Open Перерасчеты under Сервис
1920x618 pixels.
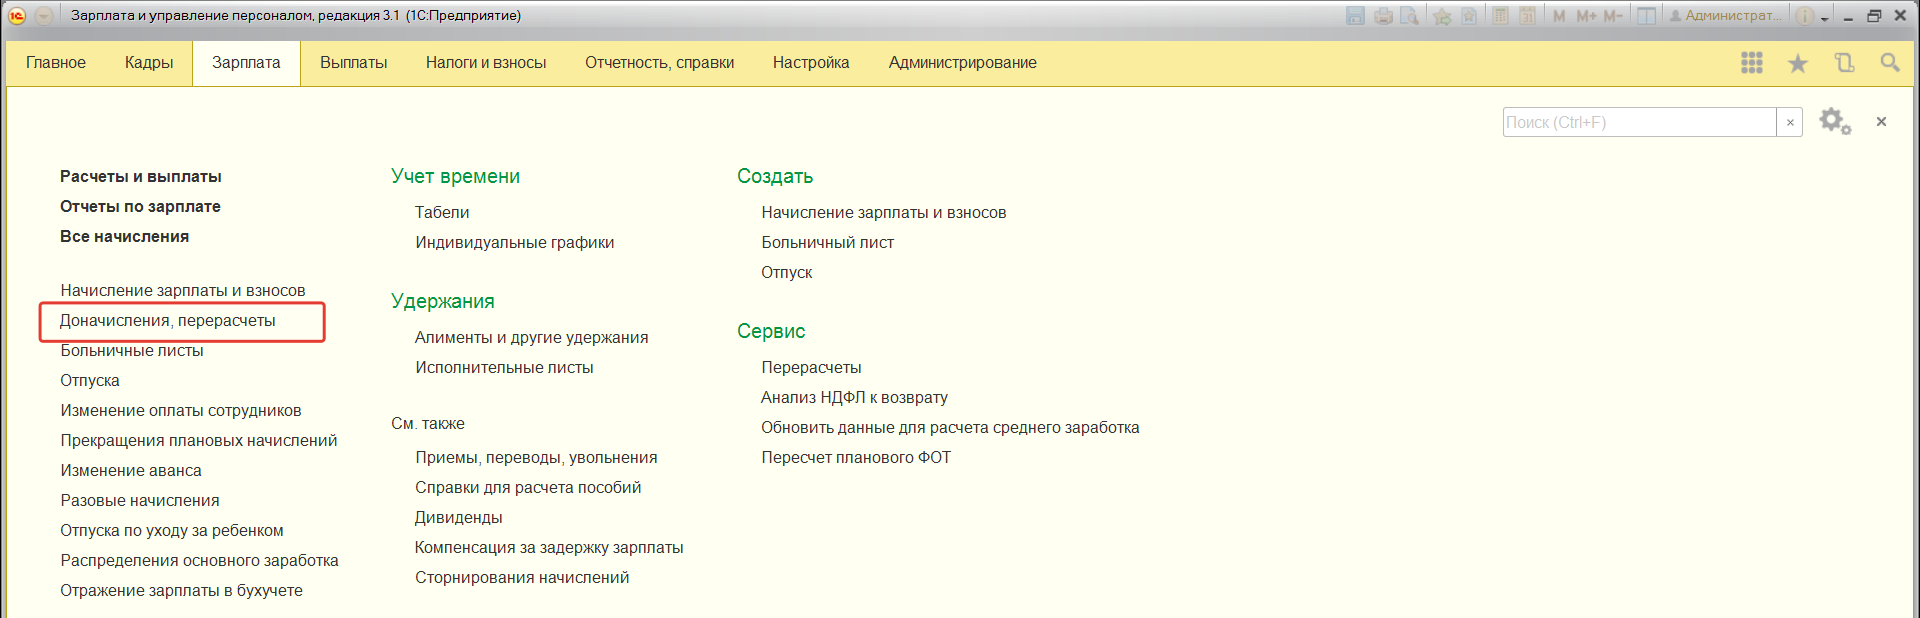click(x=811, y=367)
